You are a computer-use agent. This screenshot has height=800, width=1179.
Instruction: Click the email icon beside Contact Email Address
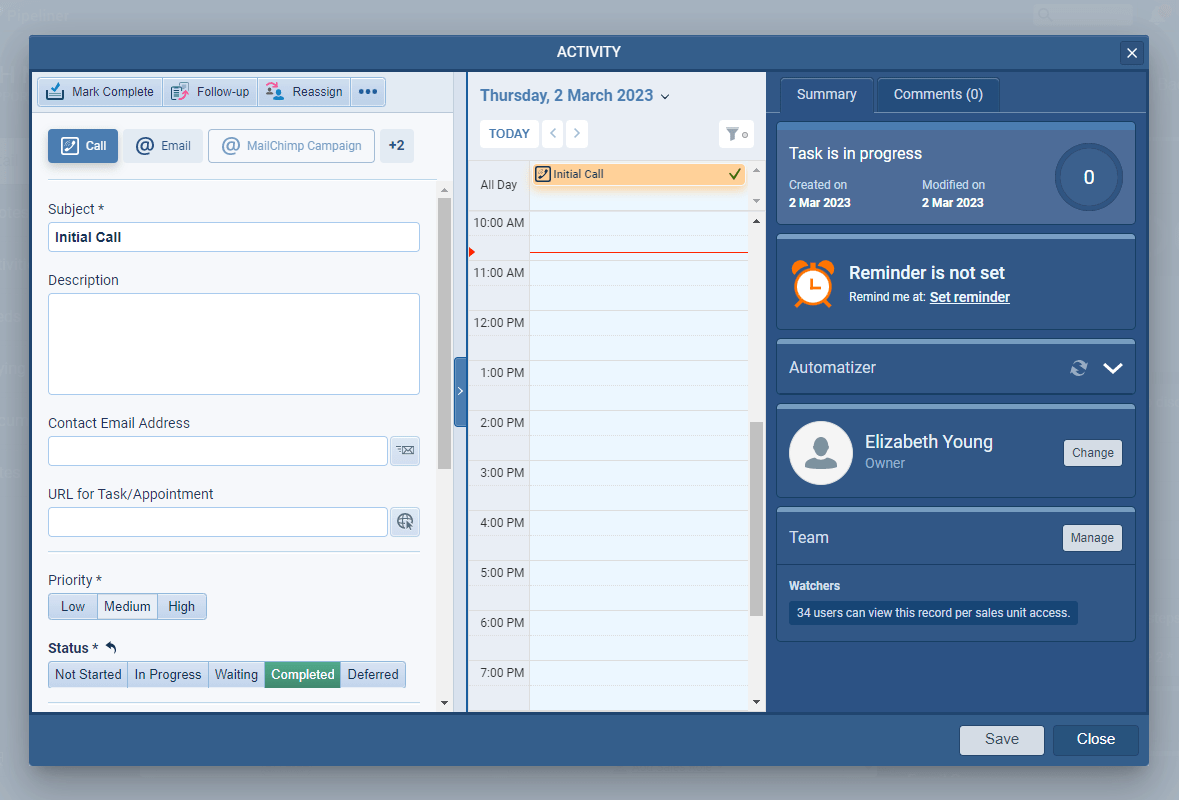coord(405,451)
